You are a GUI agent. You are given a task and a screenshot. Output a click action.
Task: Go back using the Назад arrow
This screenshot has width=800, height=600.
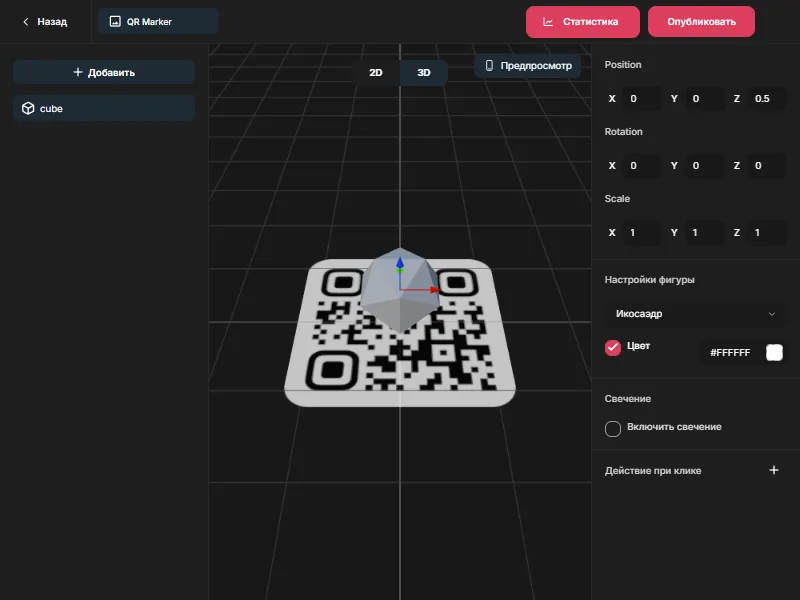(x=26, y=22)
